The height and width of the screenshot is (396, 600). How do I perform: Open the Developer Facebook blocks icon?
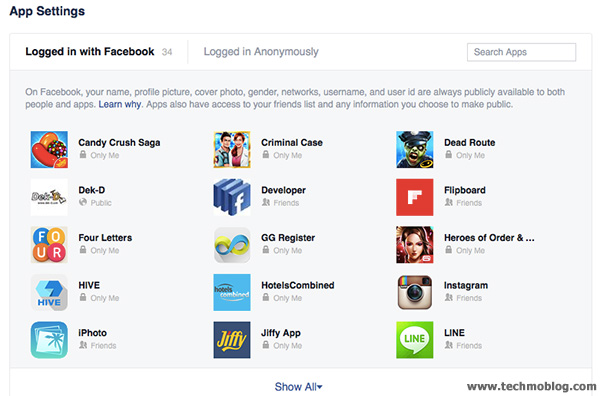pos(232,197)
